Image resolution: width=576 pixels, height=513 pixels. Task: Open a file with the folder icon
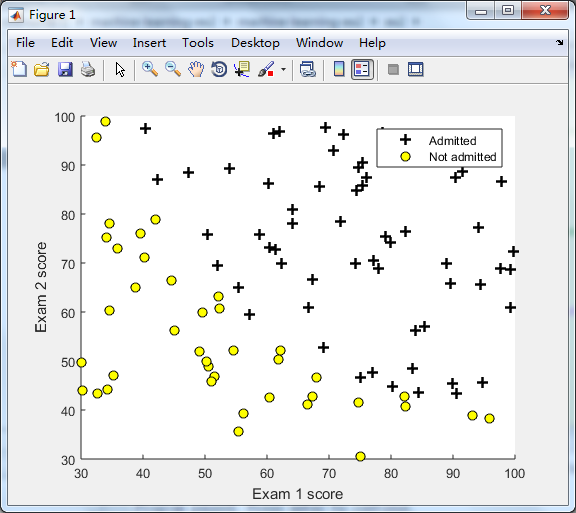click(x=42, y=69)
